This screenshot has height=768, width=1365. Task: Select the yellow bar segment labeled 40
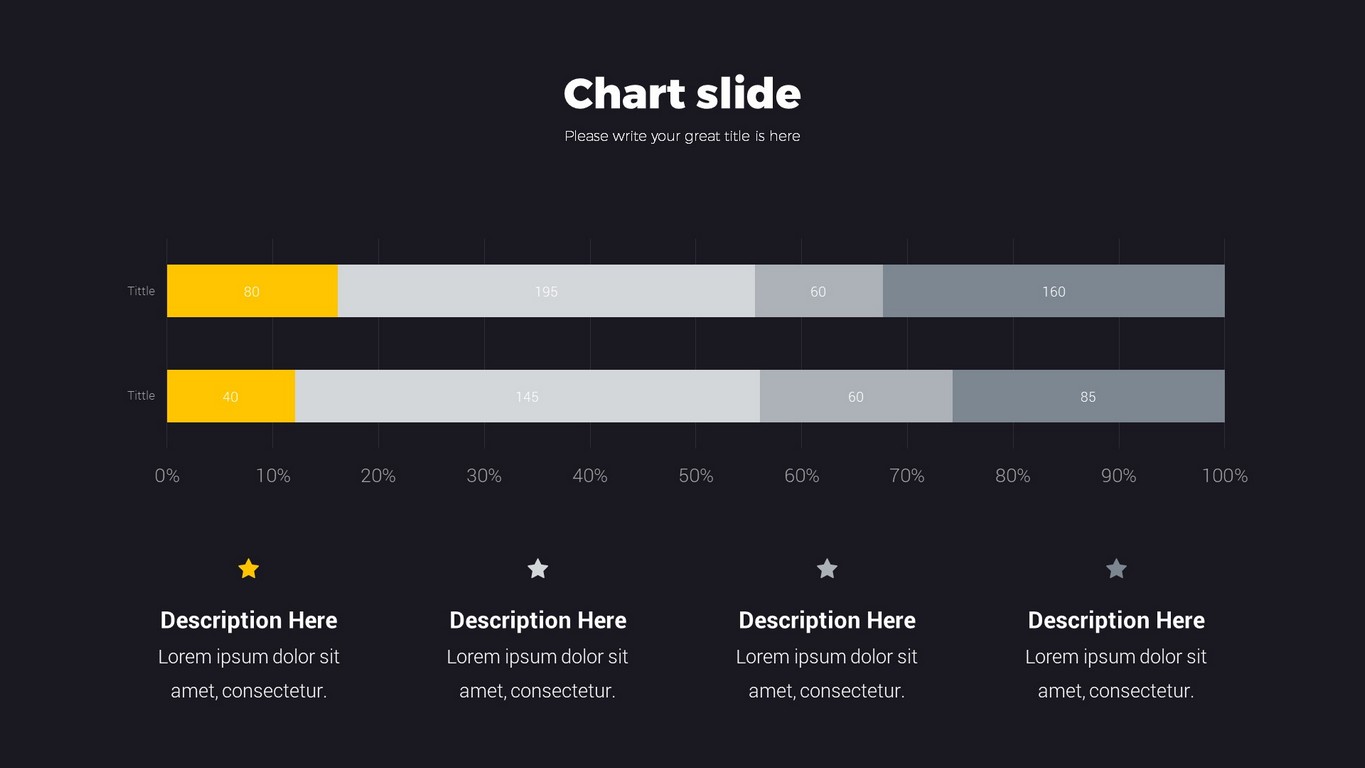(x=230, y=396)
